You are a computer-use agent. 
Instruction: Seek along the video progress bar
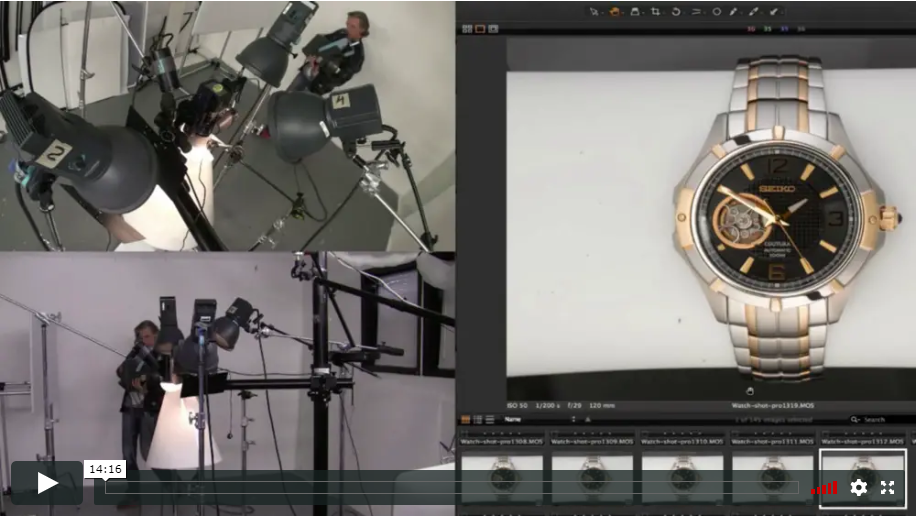pyautogui.click(x=451, y=487)
